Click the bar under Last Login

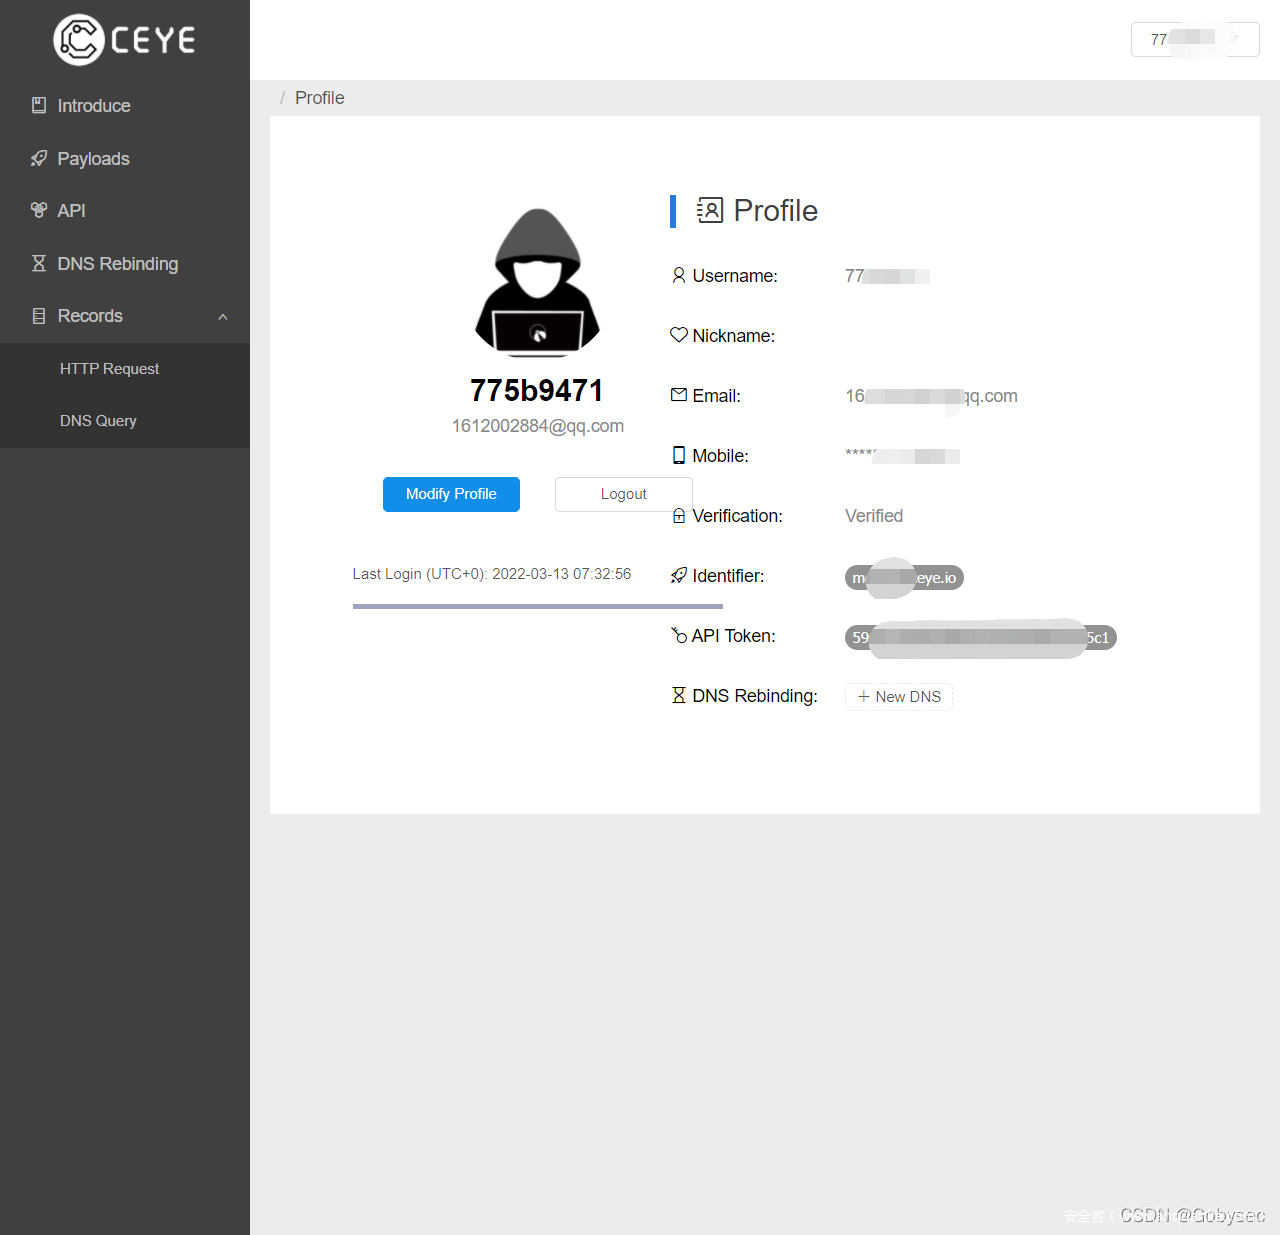[x=537, y=606]
